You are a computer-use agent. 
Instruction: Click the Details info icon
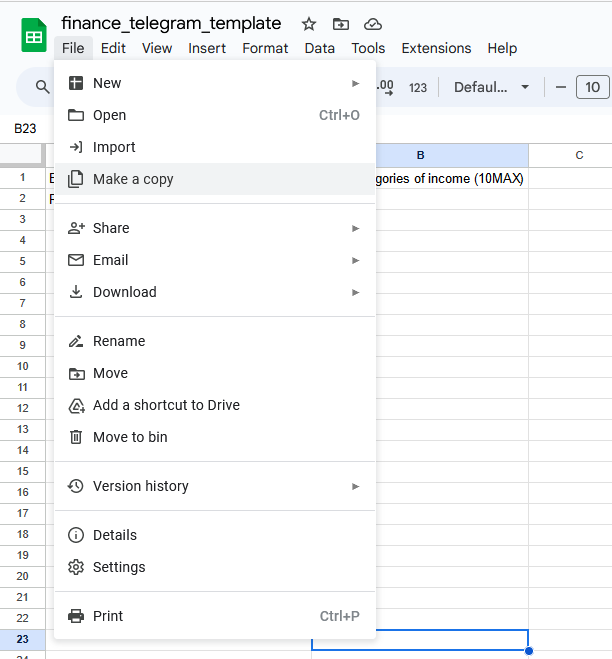click(76, 535)
